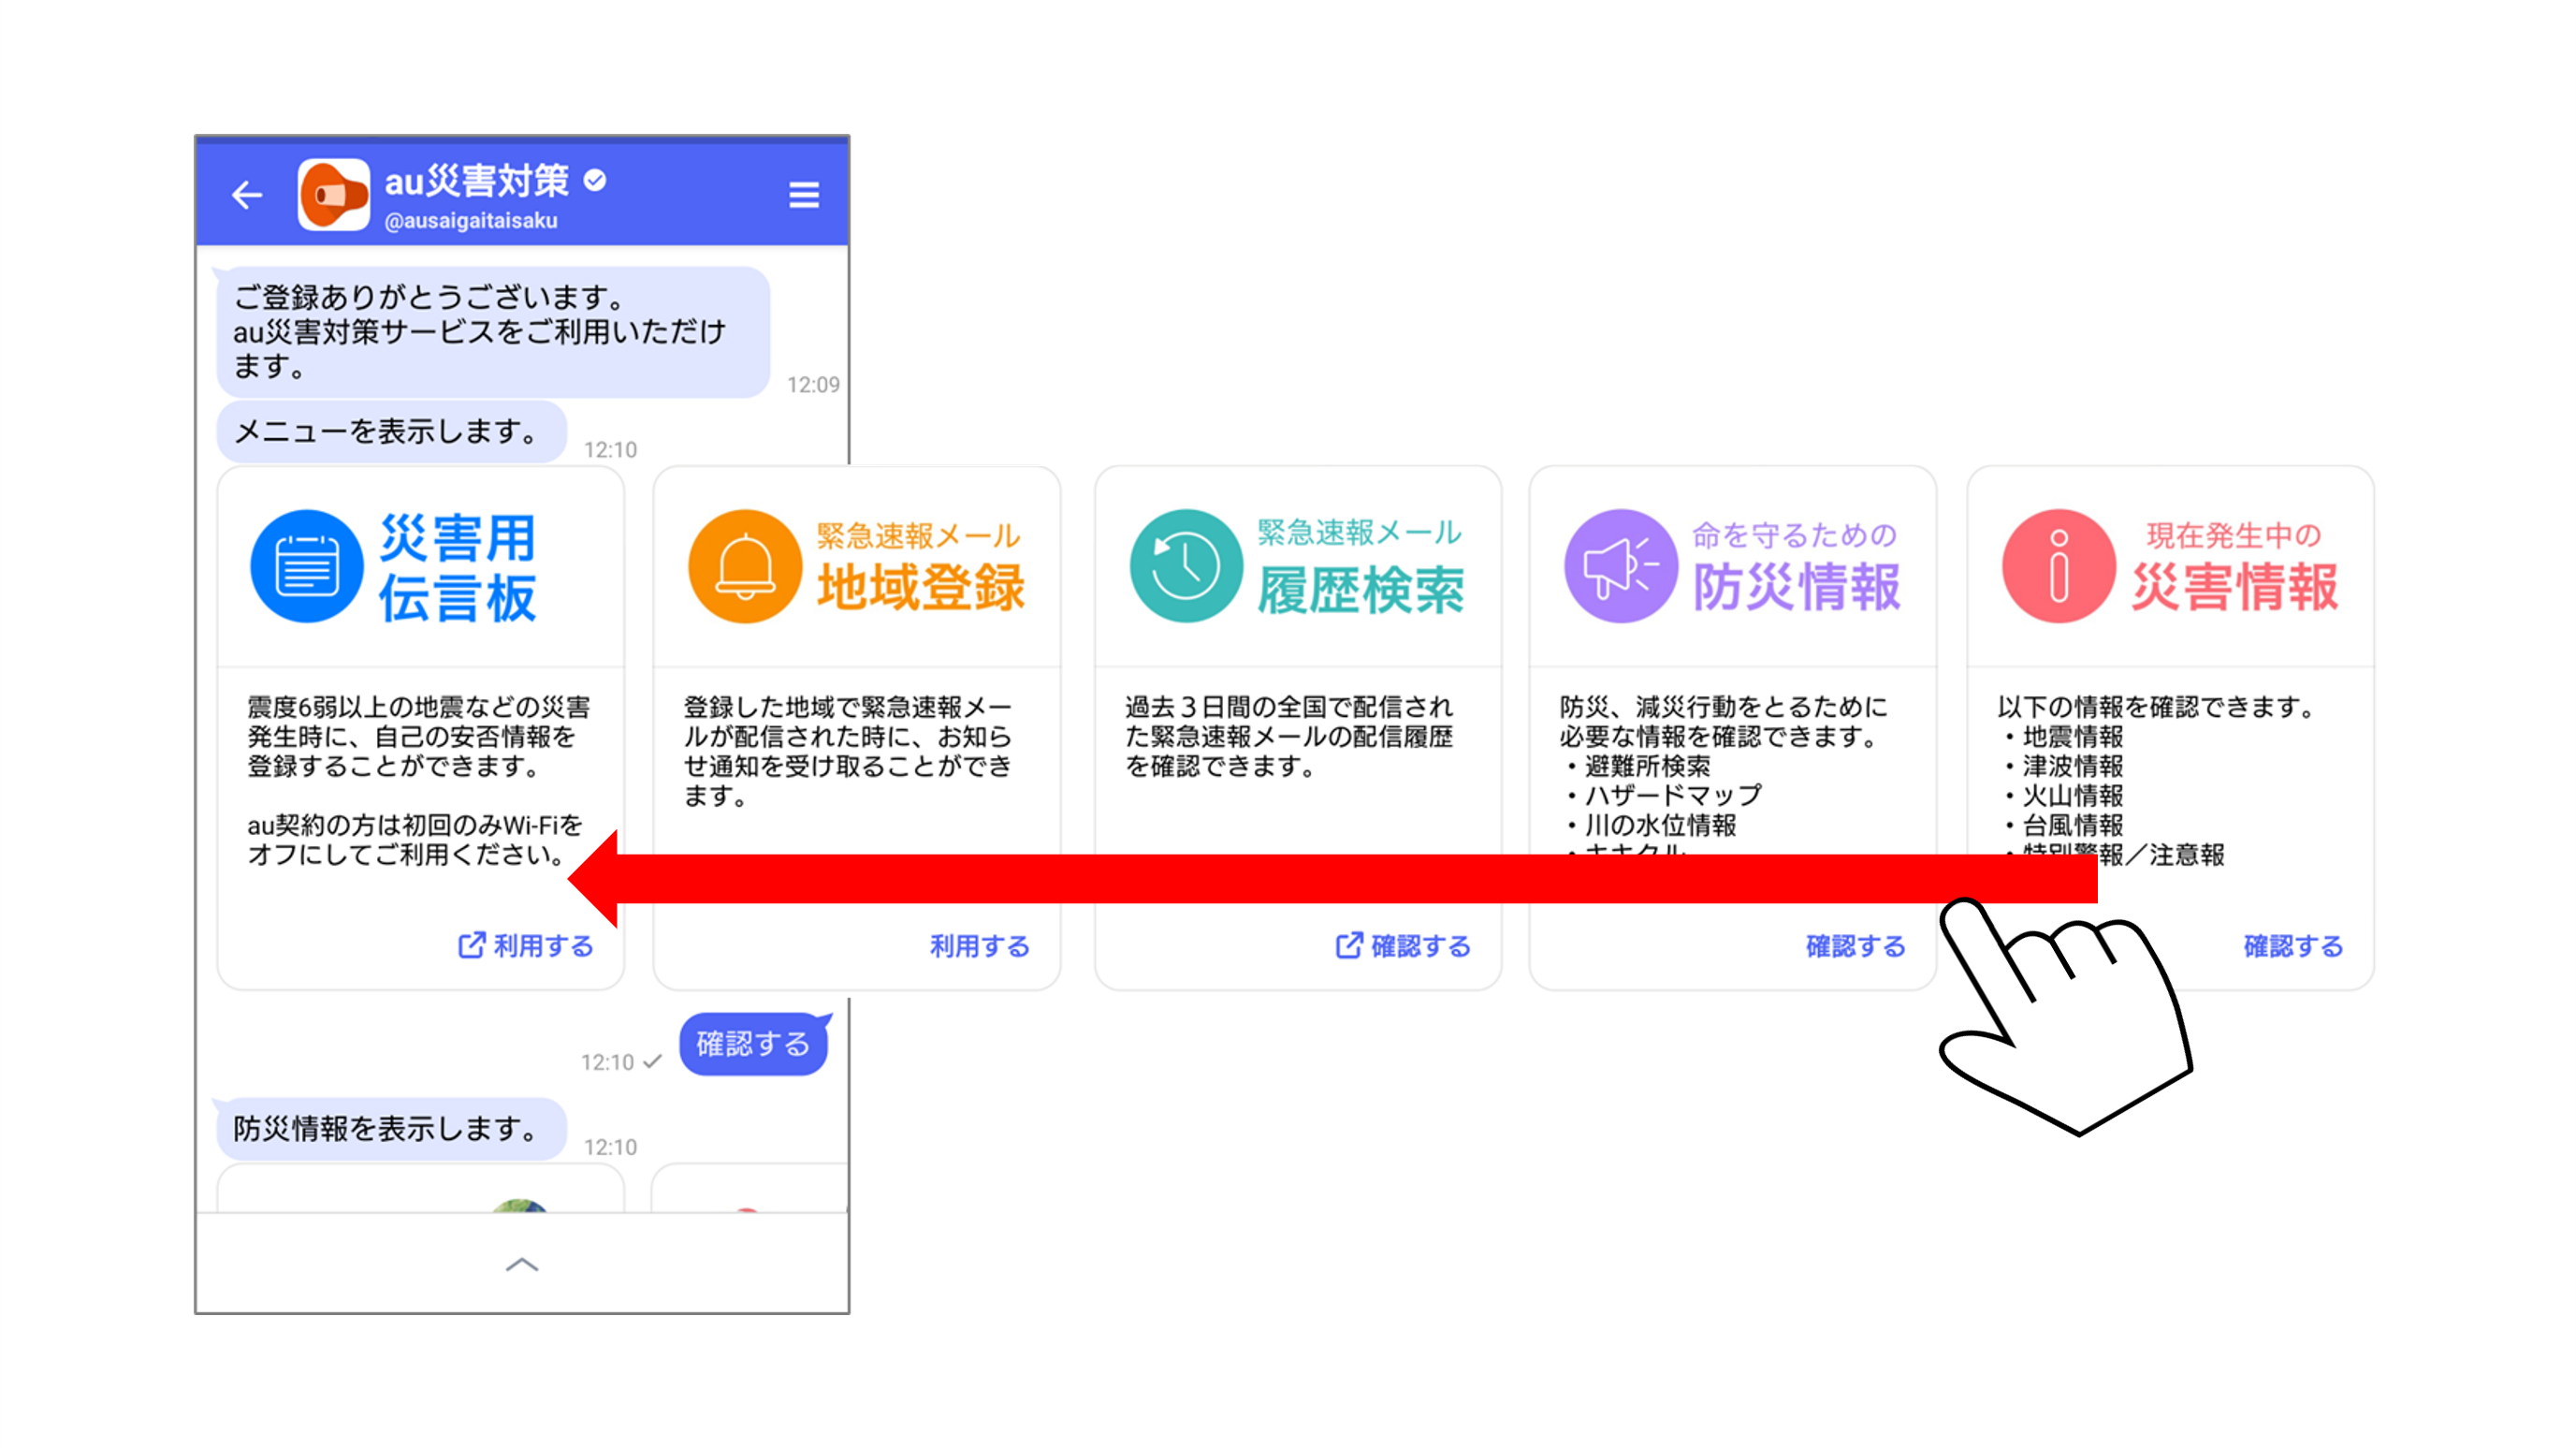
Task: Click the purple megaphone 防災情報 icon
Action: point(1621,566)
